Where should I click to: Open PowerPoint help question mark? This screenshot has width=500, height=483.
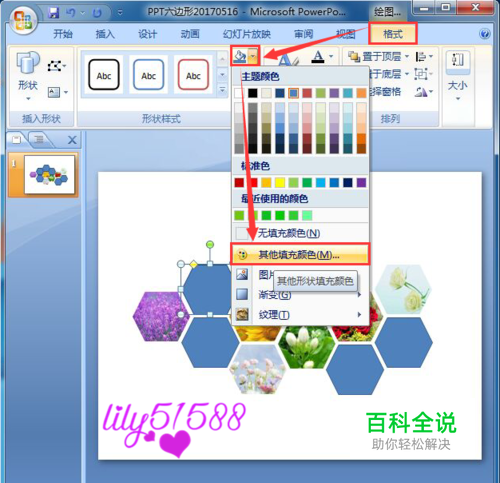pyautogui.click(x=484, y=34)
